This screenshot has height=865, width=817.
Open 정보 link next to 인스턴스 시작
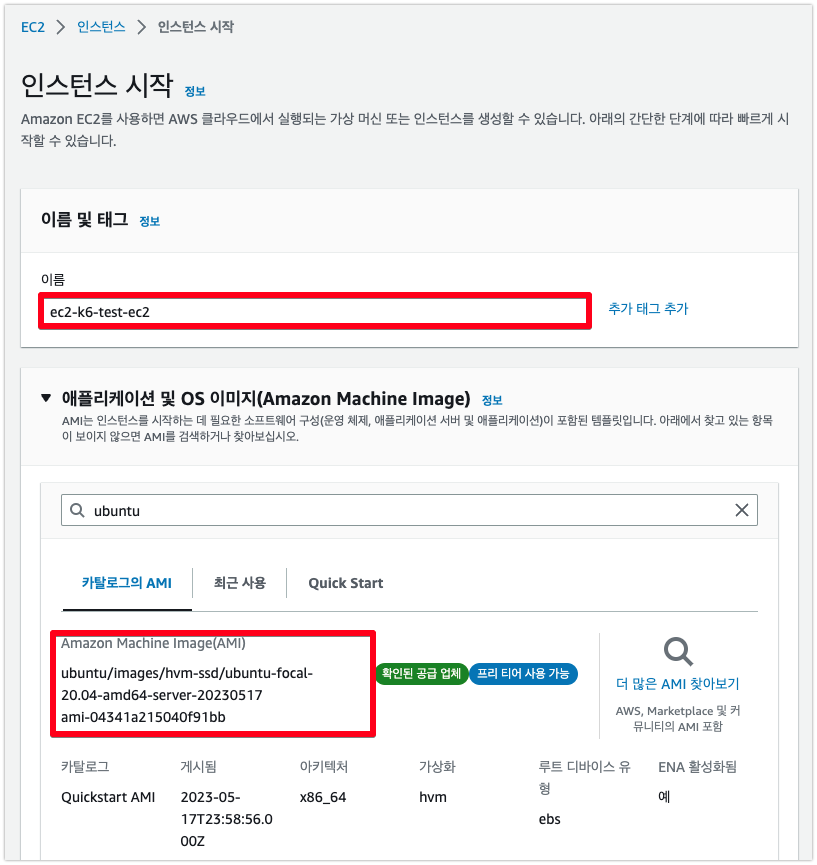195,92
